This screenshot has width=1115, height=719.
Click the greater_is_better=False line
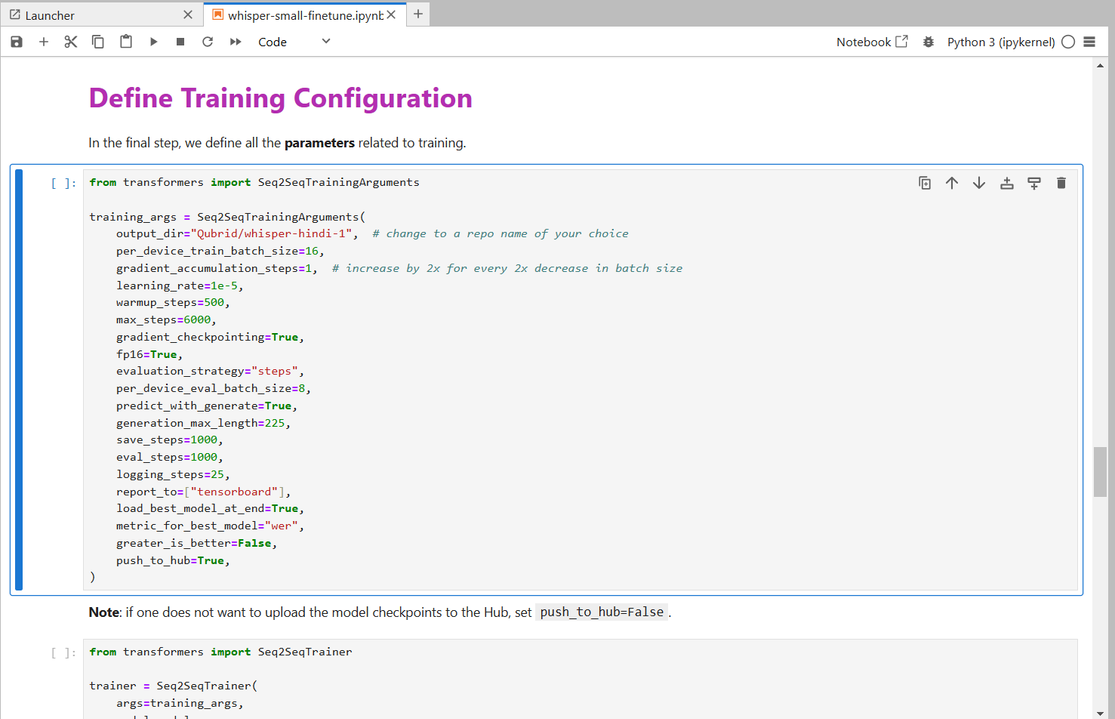196,543
